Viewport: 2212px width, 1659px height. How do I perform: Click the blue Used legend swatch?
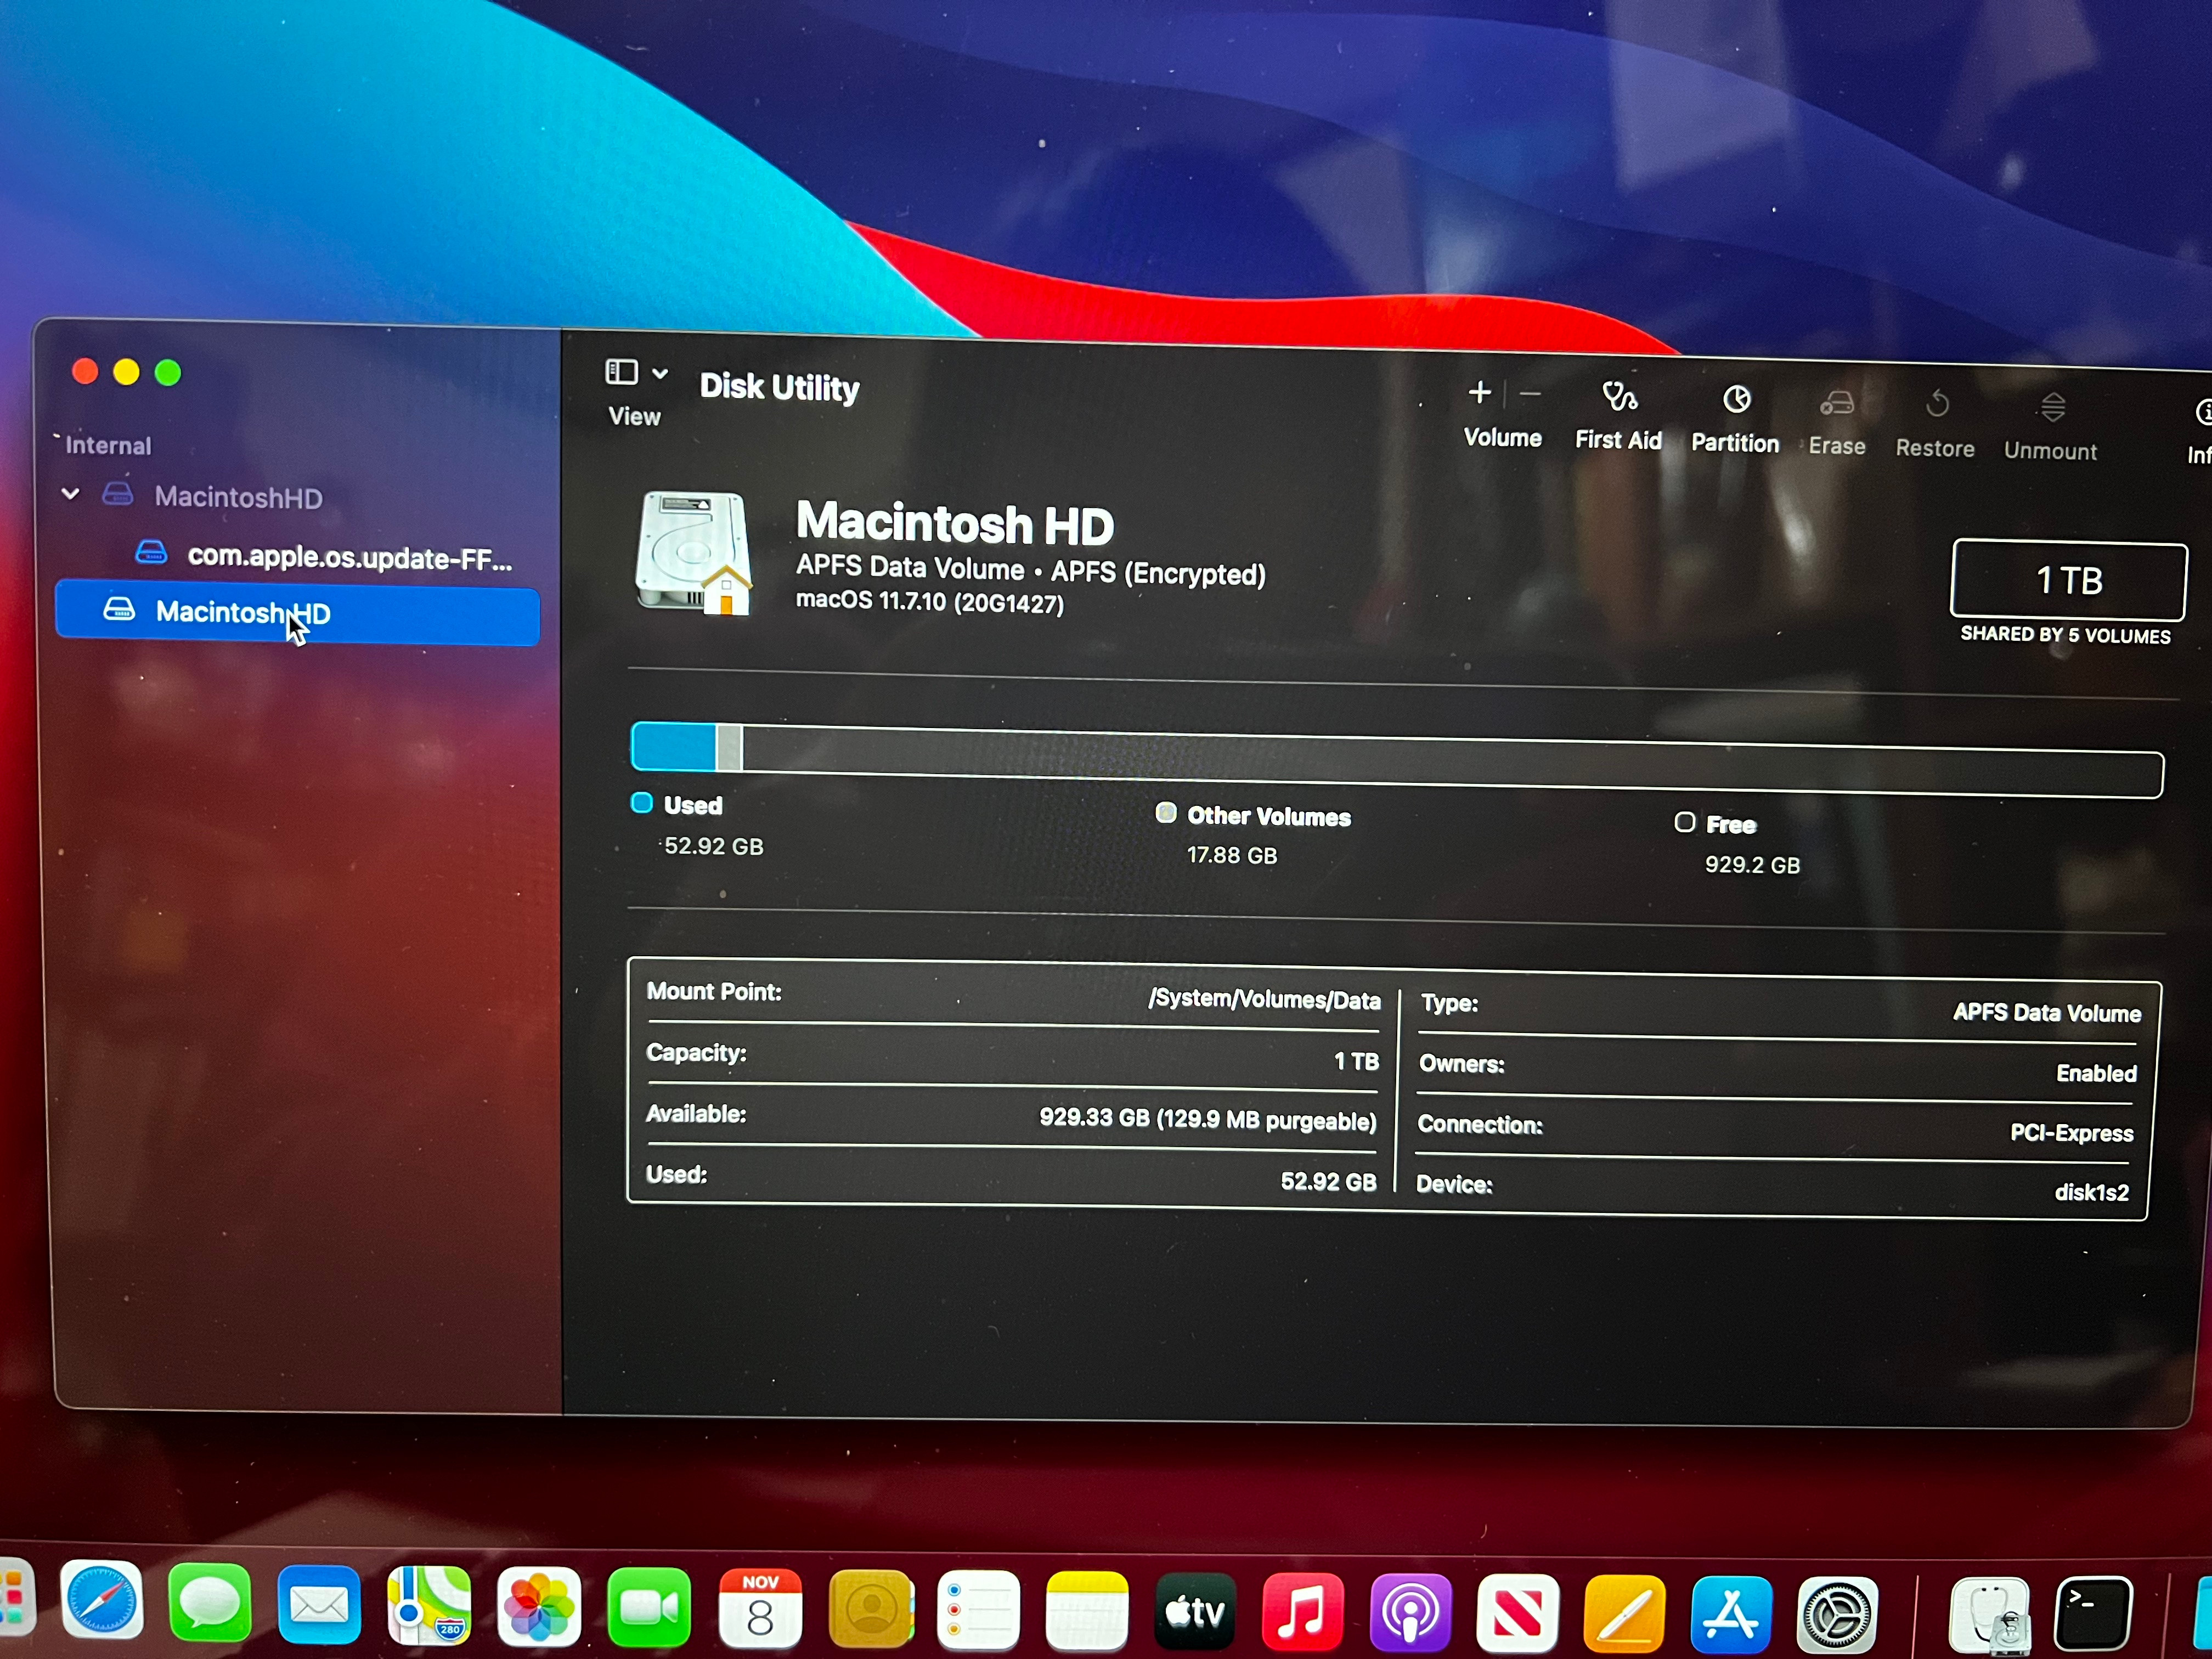[642, 803]
